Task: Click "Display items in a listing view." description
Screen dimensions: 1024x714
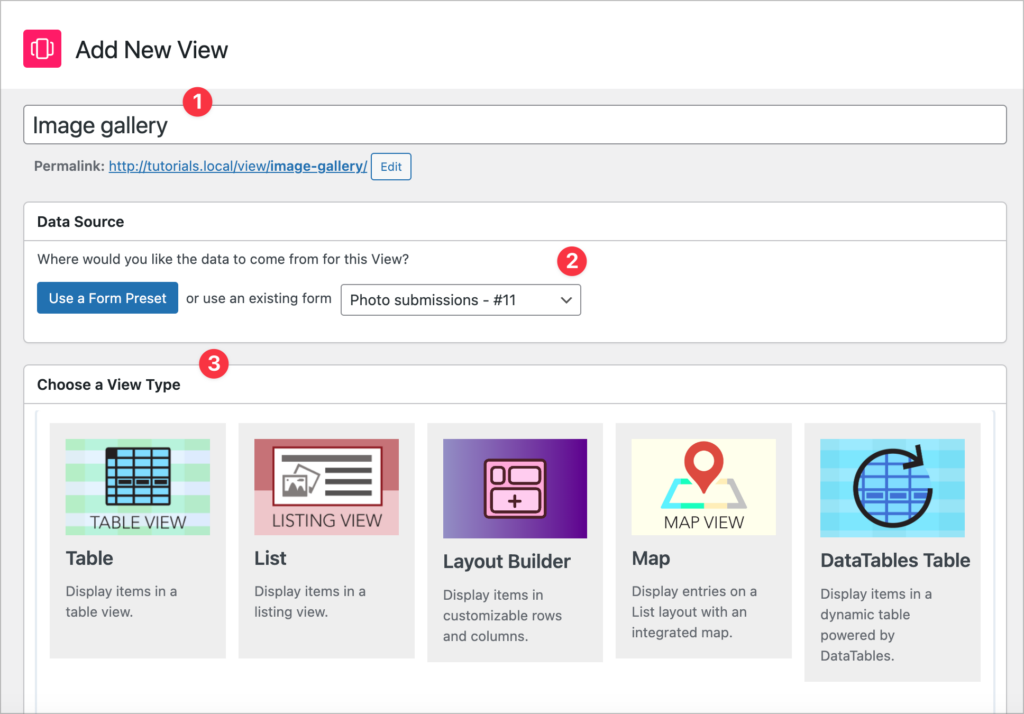Action: 310,602
